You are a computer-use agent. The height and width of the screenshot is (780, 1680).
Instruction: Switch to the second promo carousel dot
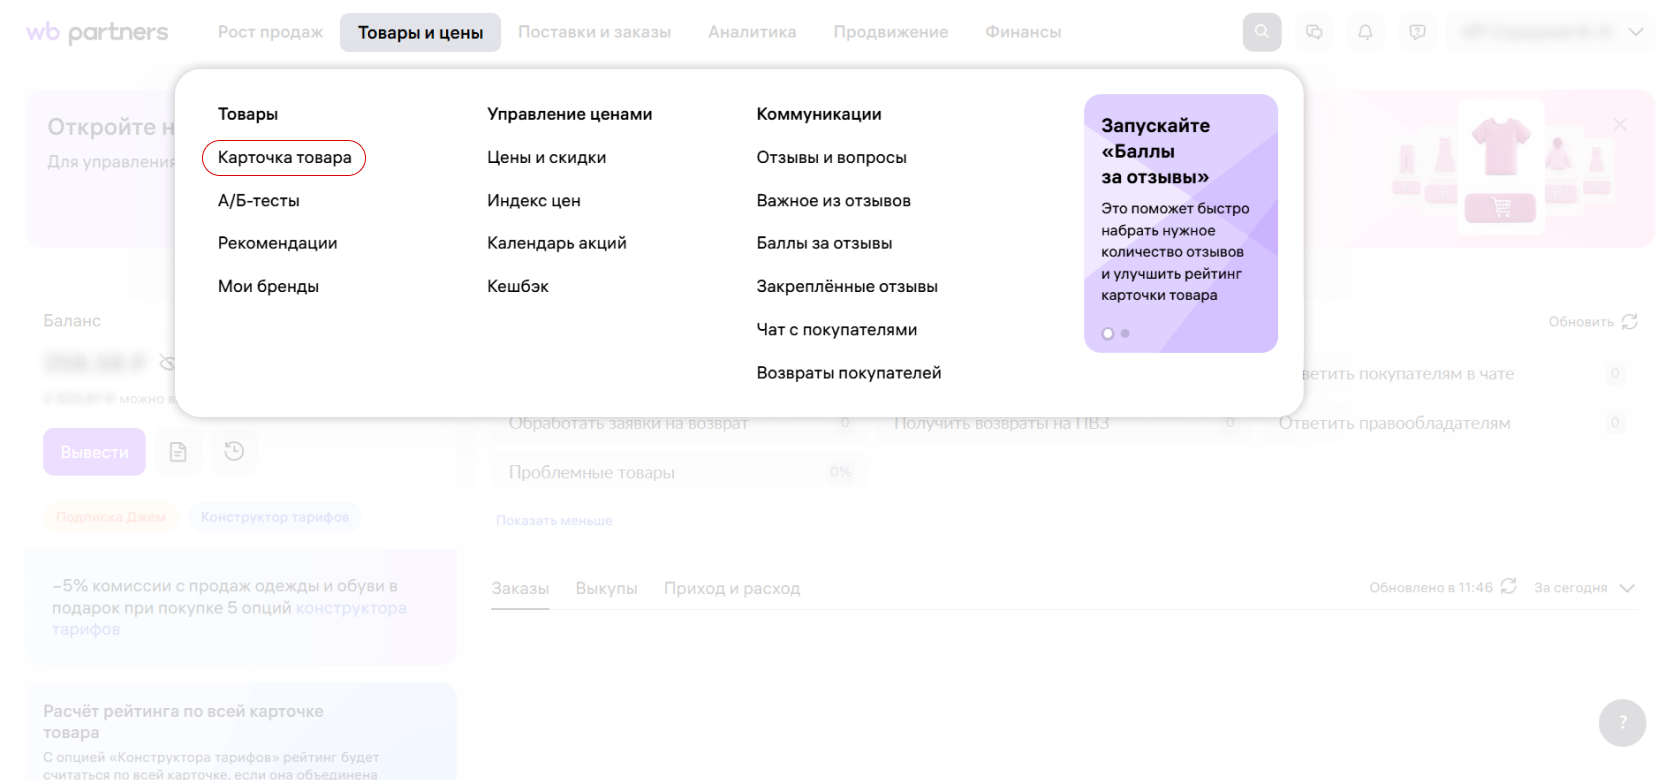pos(1125,333)
